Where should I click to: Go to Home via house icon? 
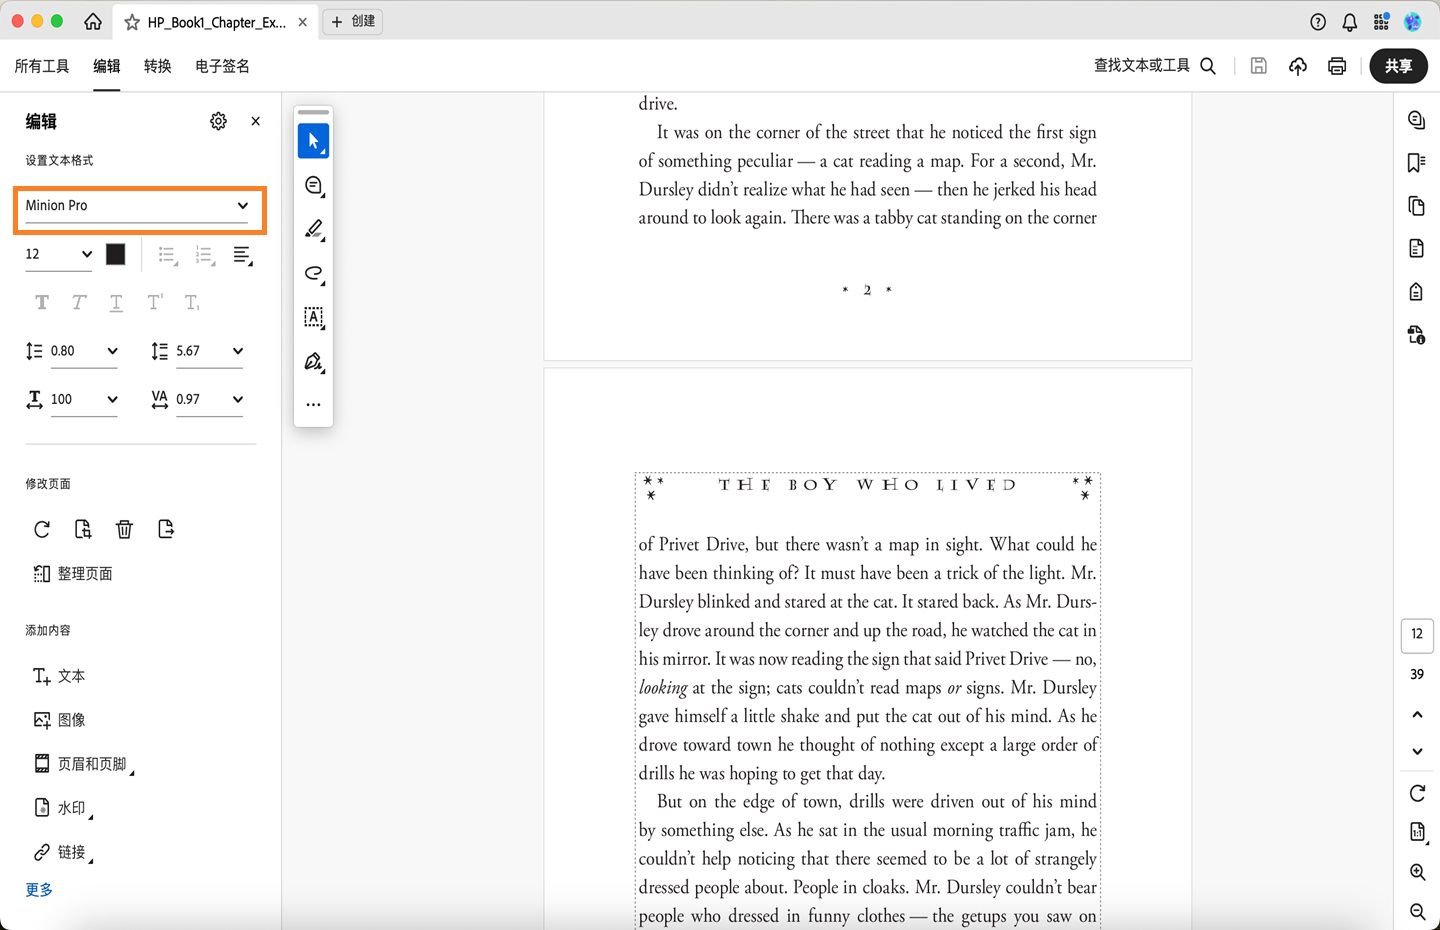point(93,21)
